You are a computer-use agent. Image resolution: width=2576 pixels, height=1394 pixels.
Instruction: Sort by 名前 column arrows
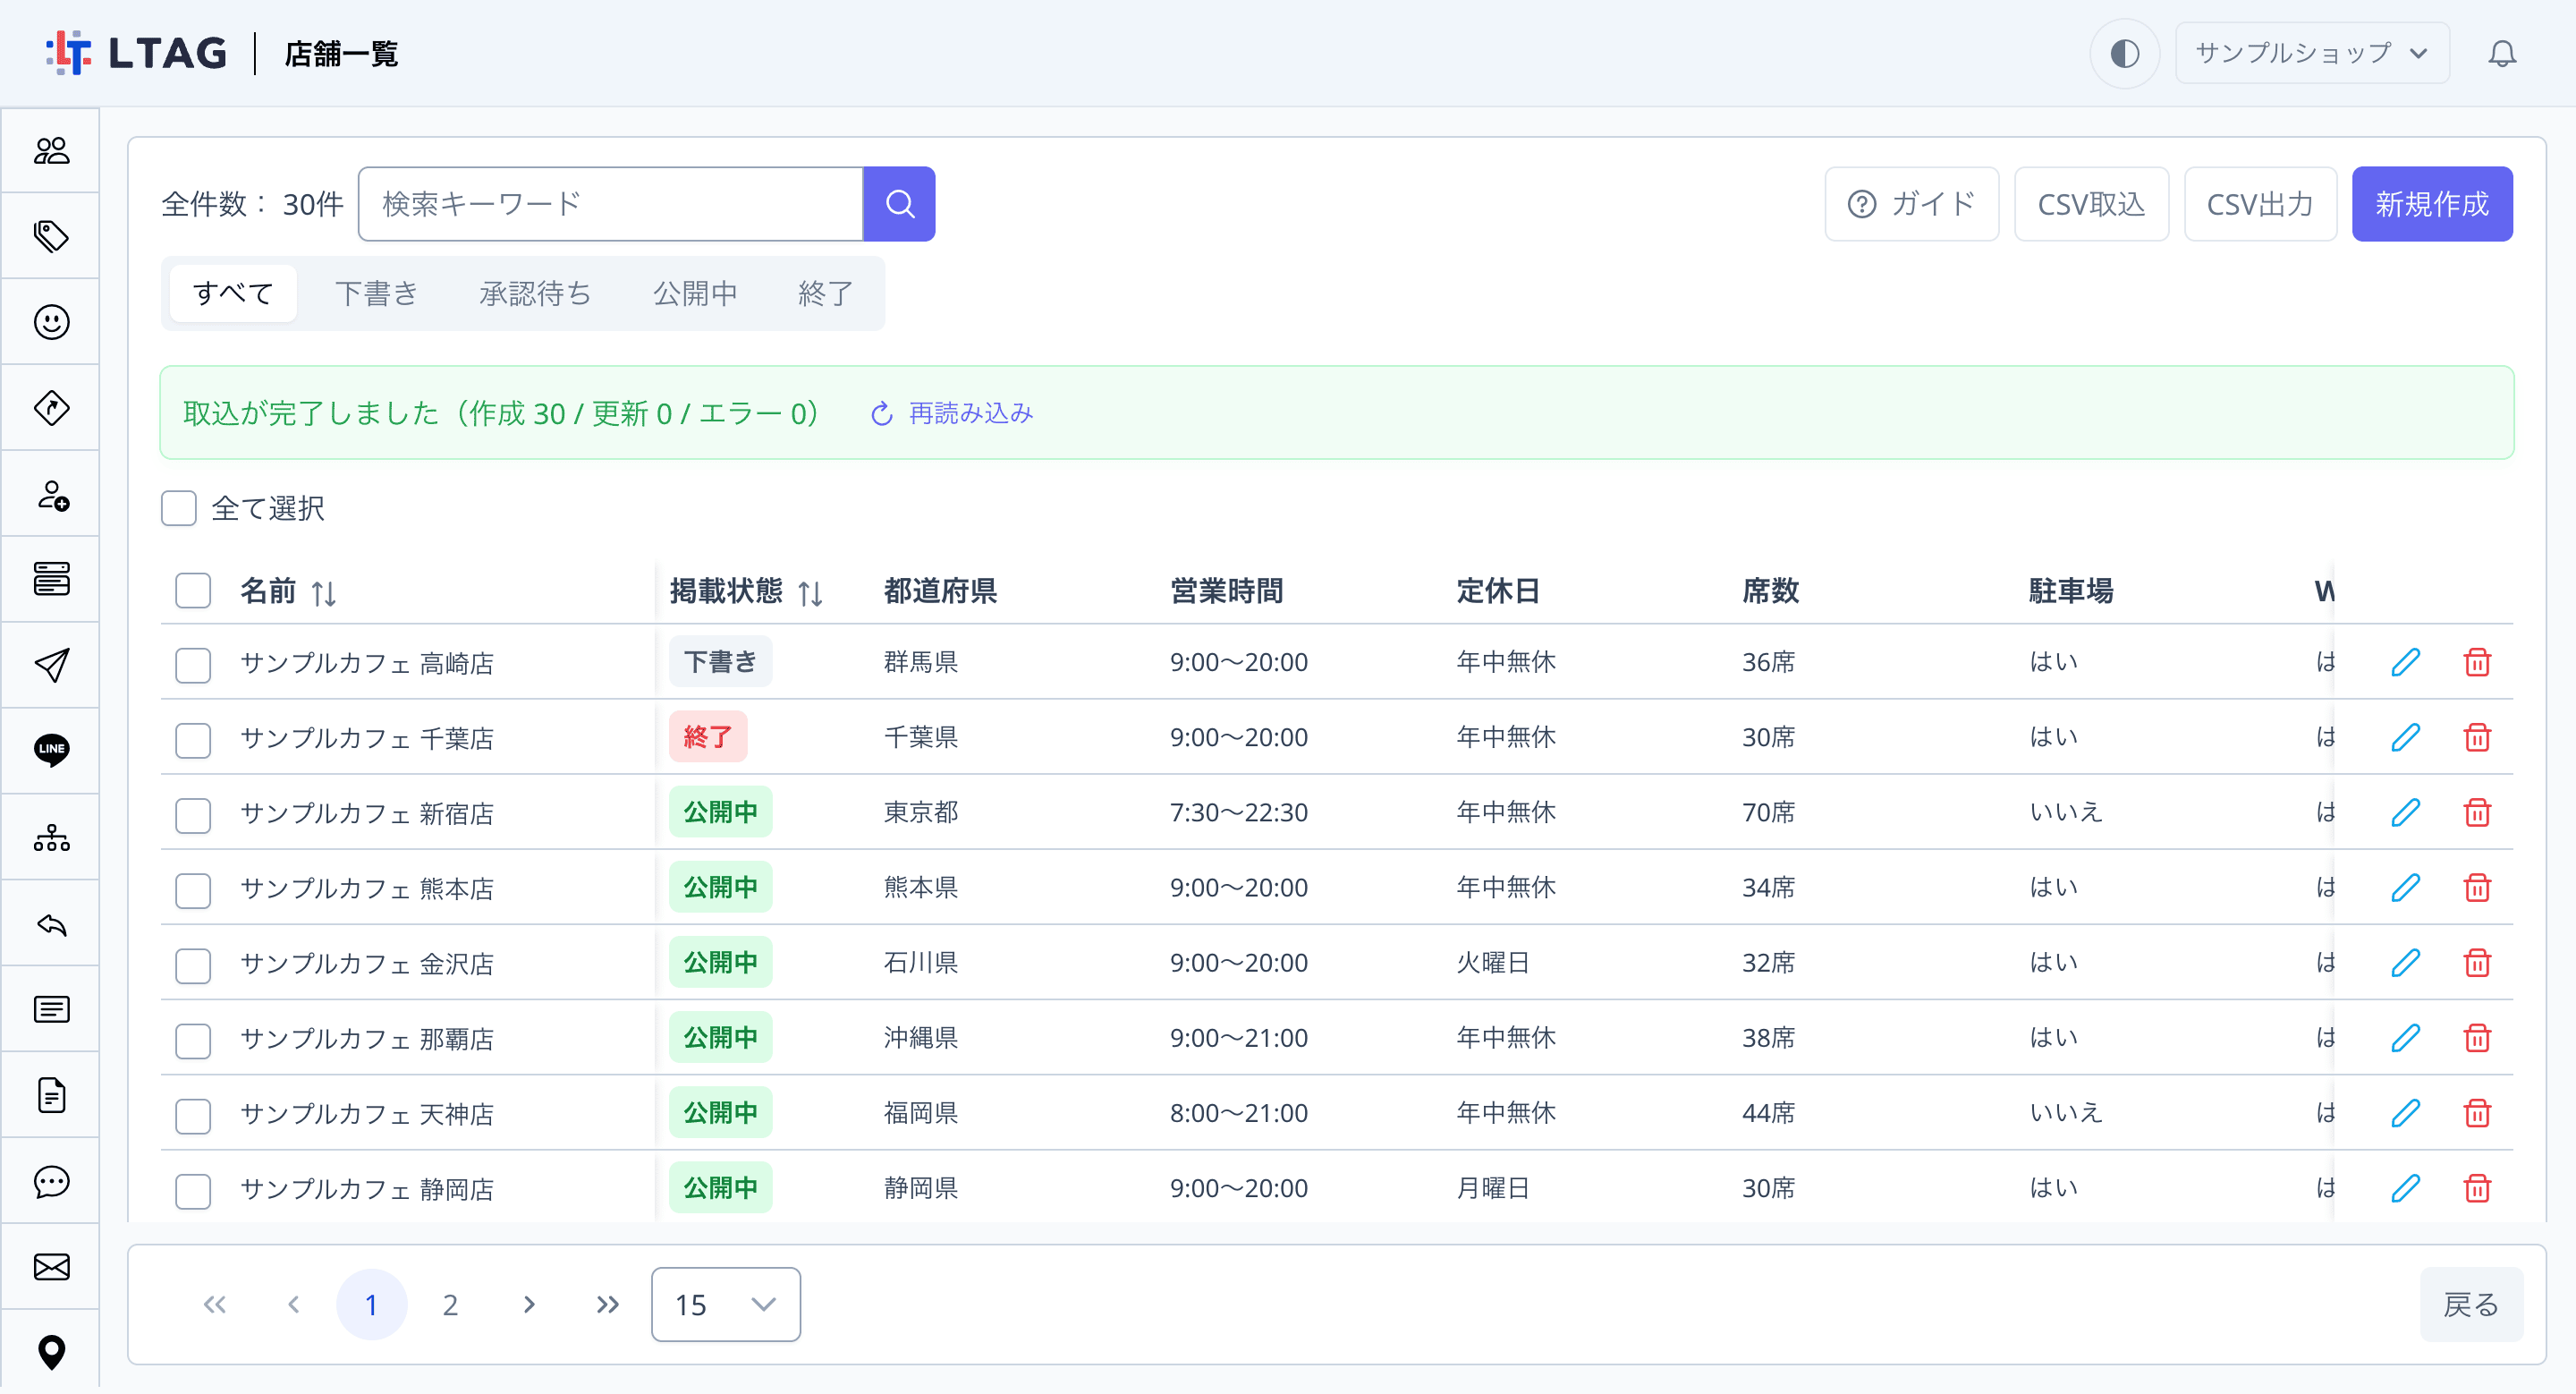coord(324,593)
